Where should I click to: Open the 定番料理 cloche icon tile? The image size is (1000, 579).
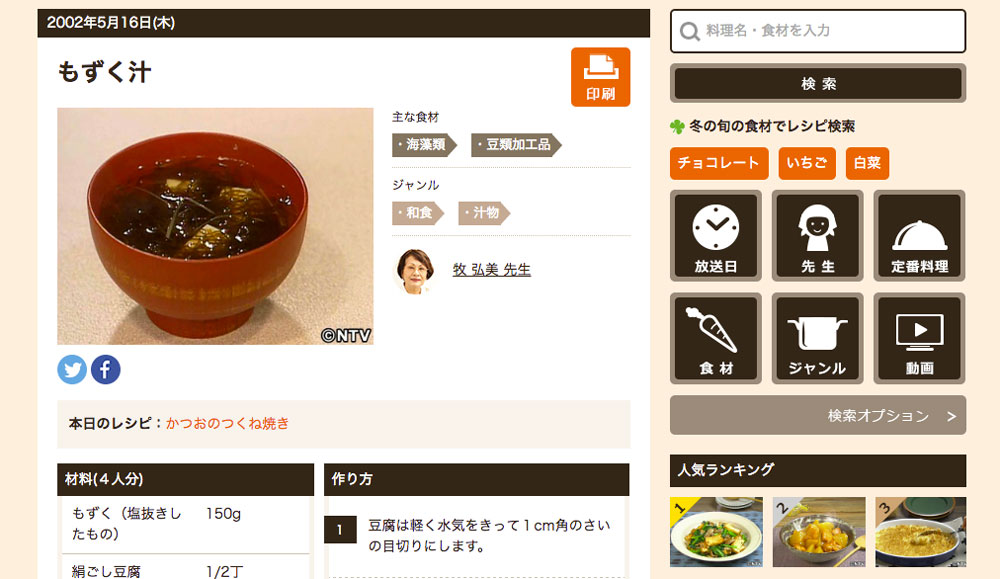click(919, 235)
